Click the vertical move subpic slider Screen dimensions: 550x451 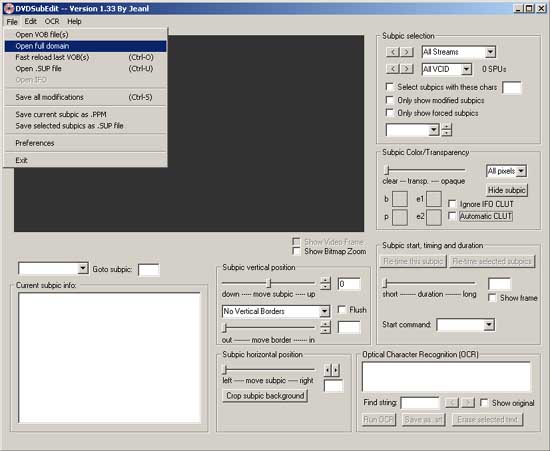[x=268, y=283]
